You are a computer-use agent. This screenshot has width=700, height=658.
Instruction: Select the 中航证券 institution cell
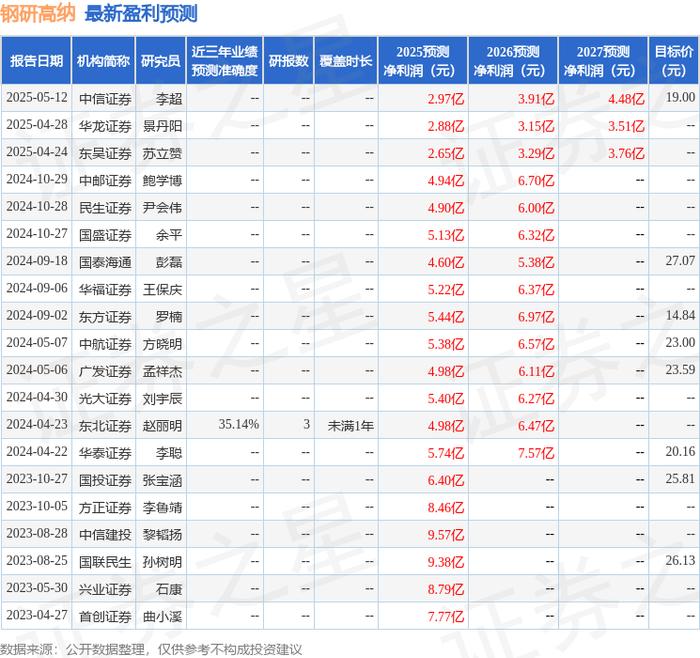[x=105, y=344]
